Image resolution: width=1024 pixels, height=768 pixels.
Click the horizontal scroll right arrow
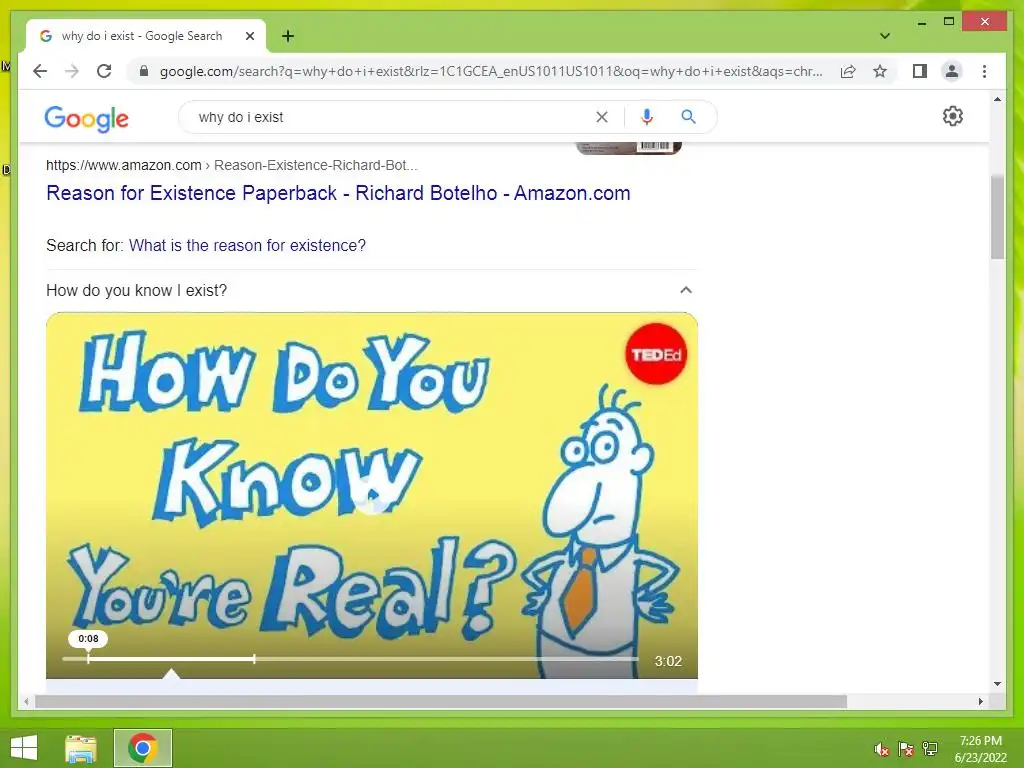(x=980, y=701)
